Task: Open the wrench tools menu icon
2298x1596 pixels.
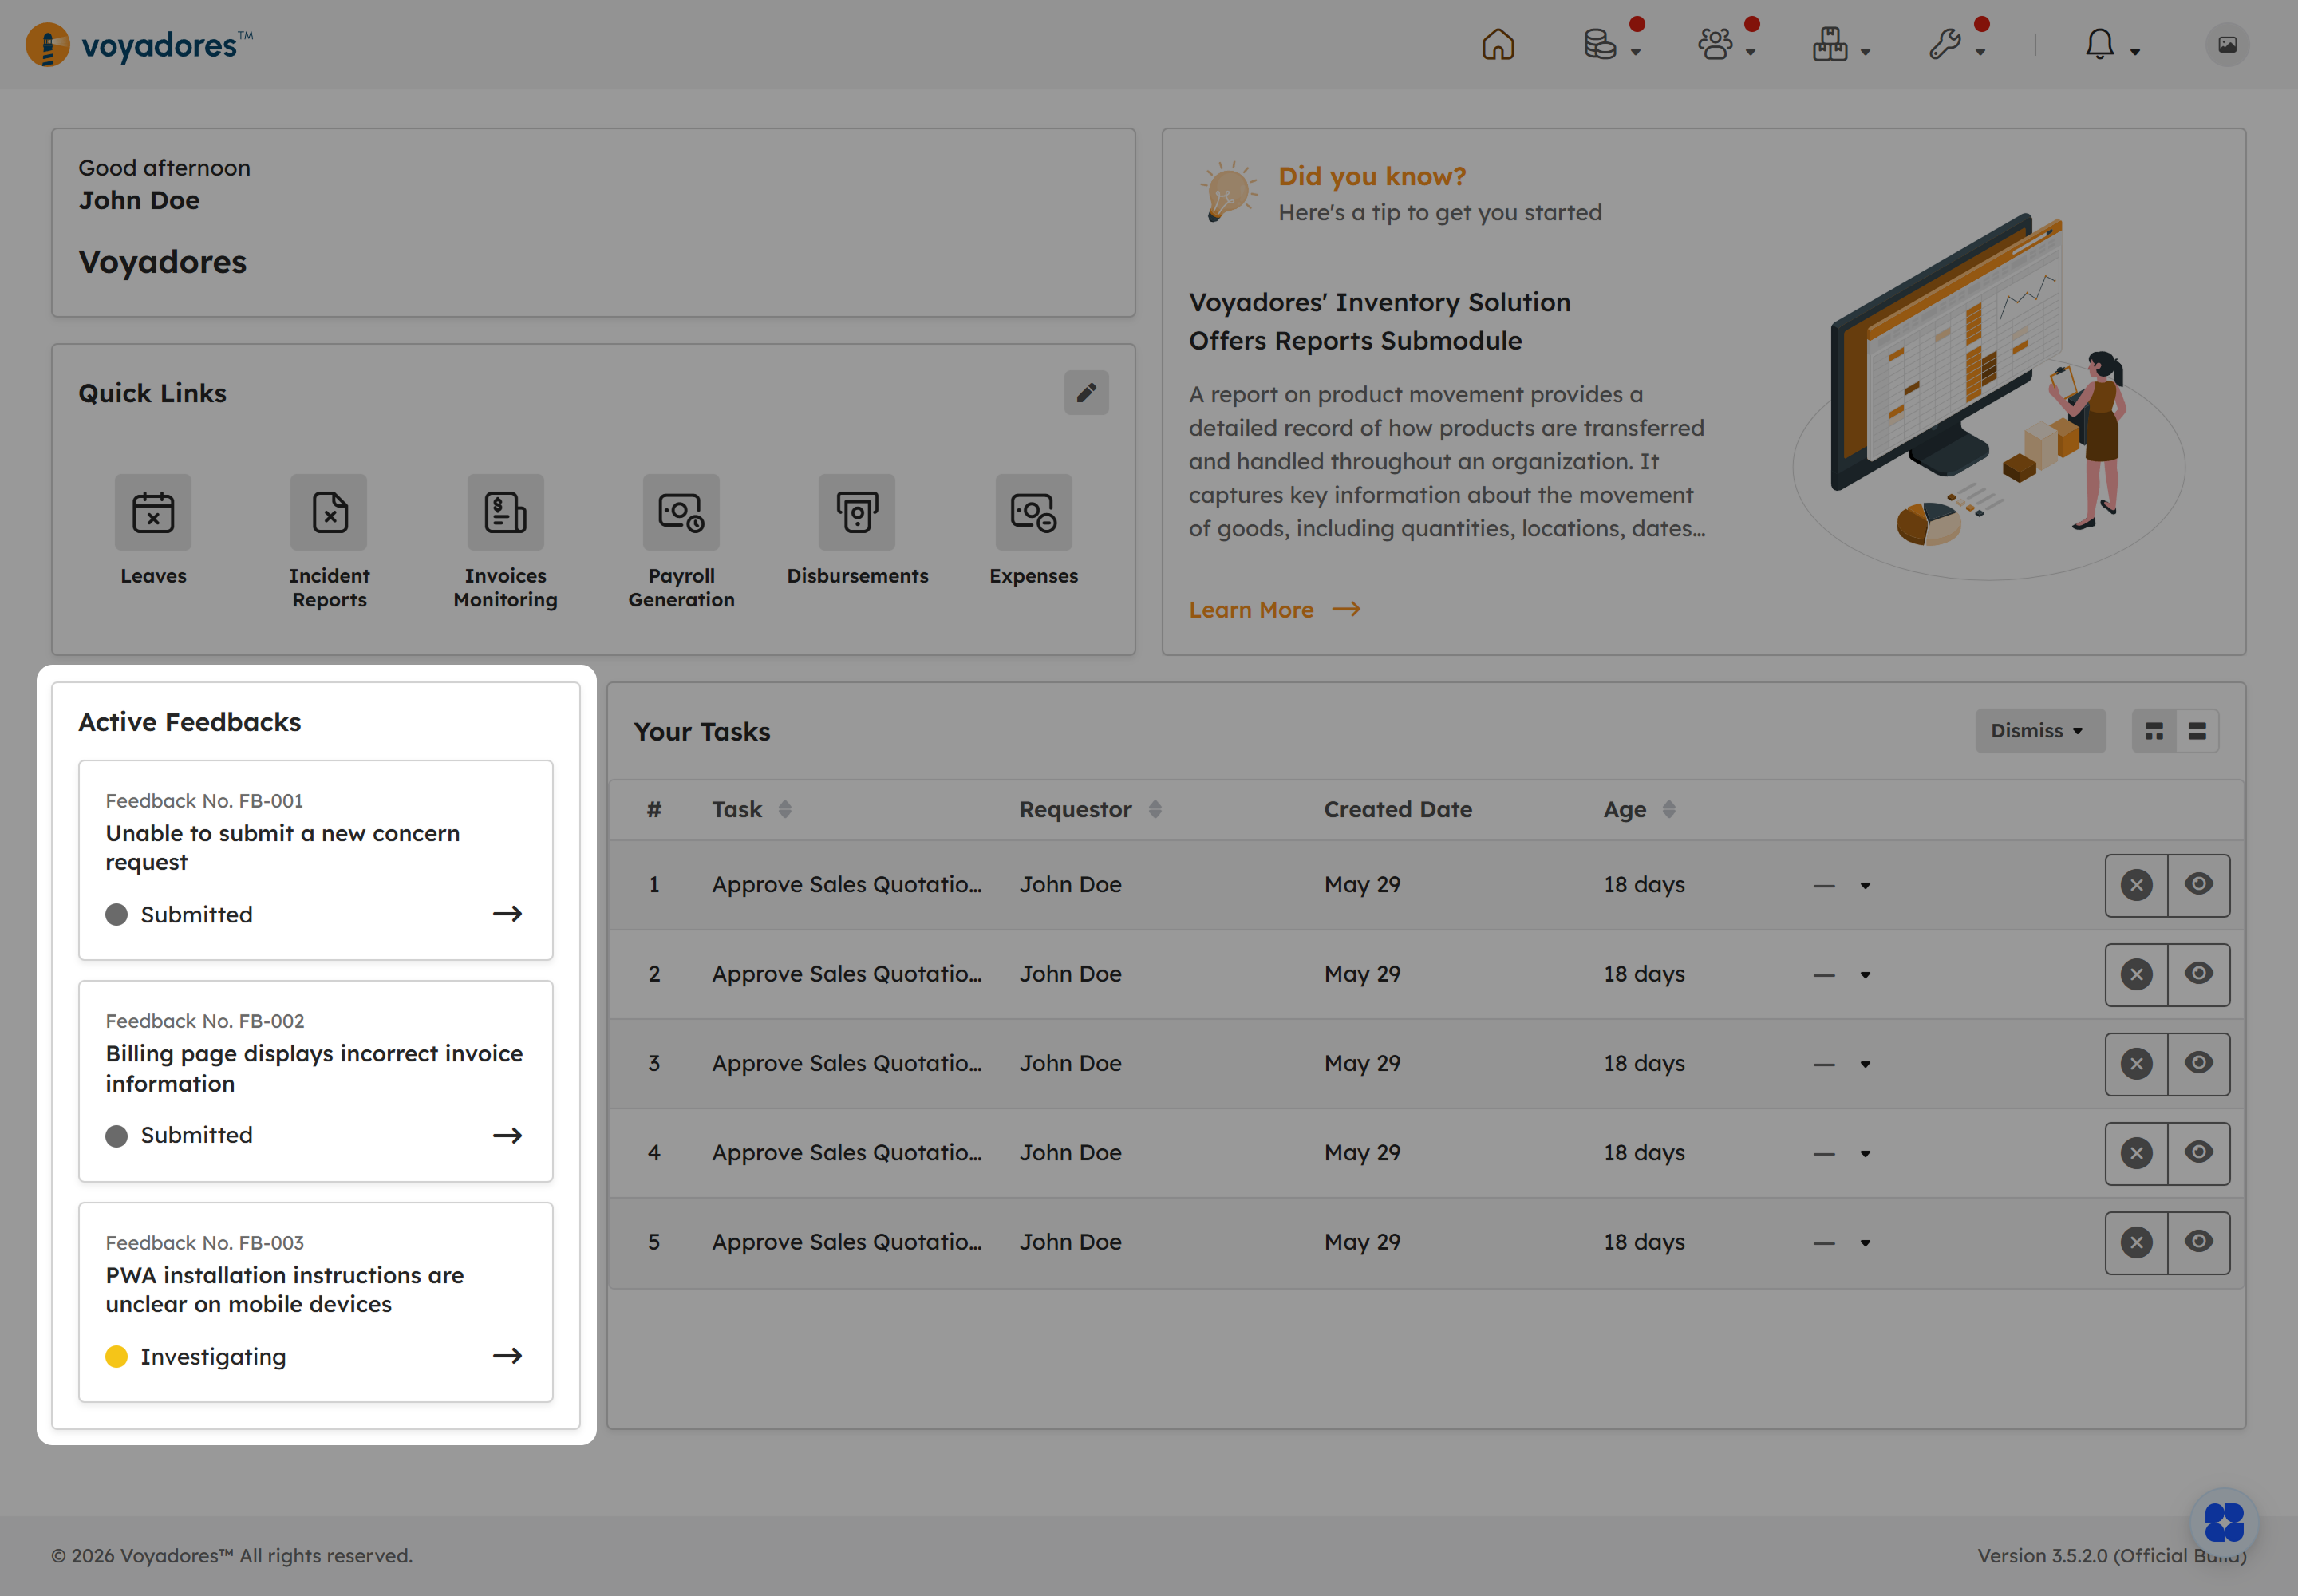Action: tap(1945, 45)
